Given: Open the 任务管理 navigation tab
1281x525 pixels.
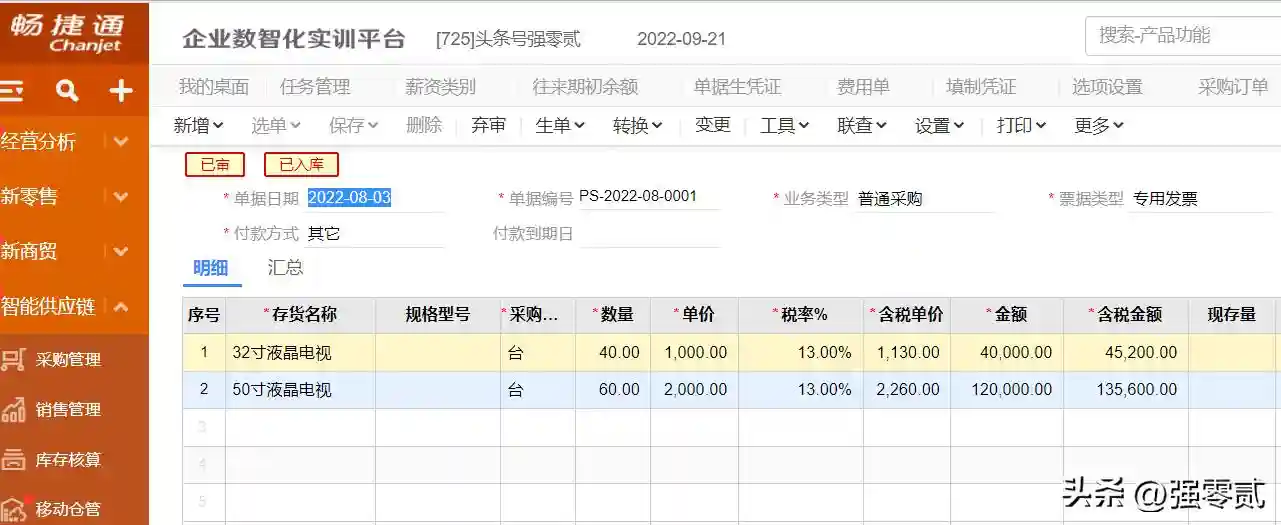Looking at the screenshot, I should click(315, 87).
